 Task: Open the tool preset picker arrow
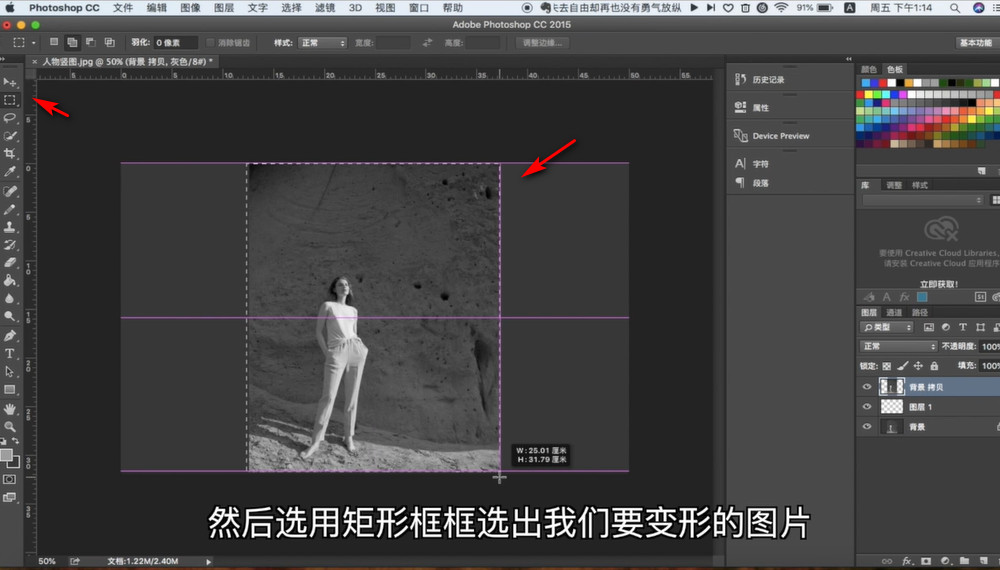coord(34,43)
